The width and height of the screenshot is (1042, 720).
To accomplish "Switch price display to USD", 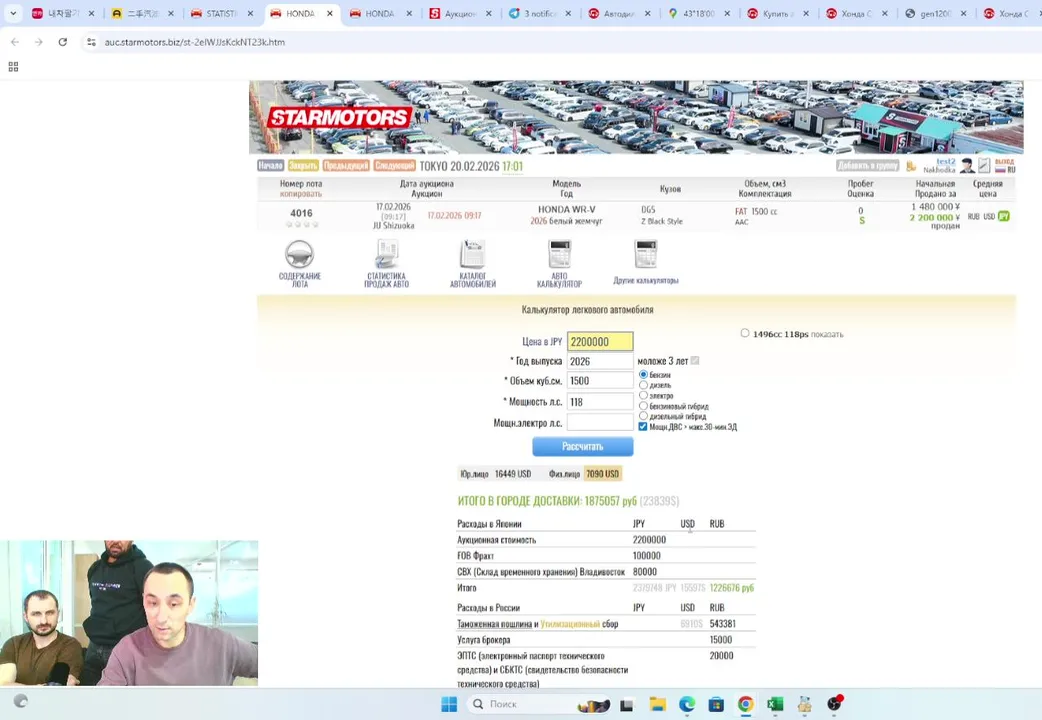I will [989, 217].
